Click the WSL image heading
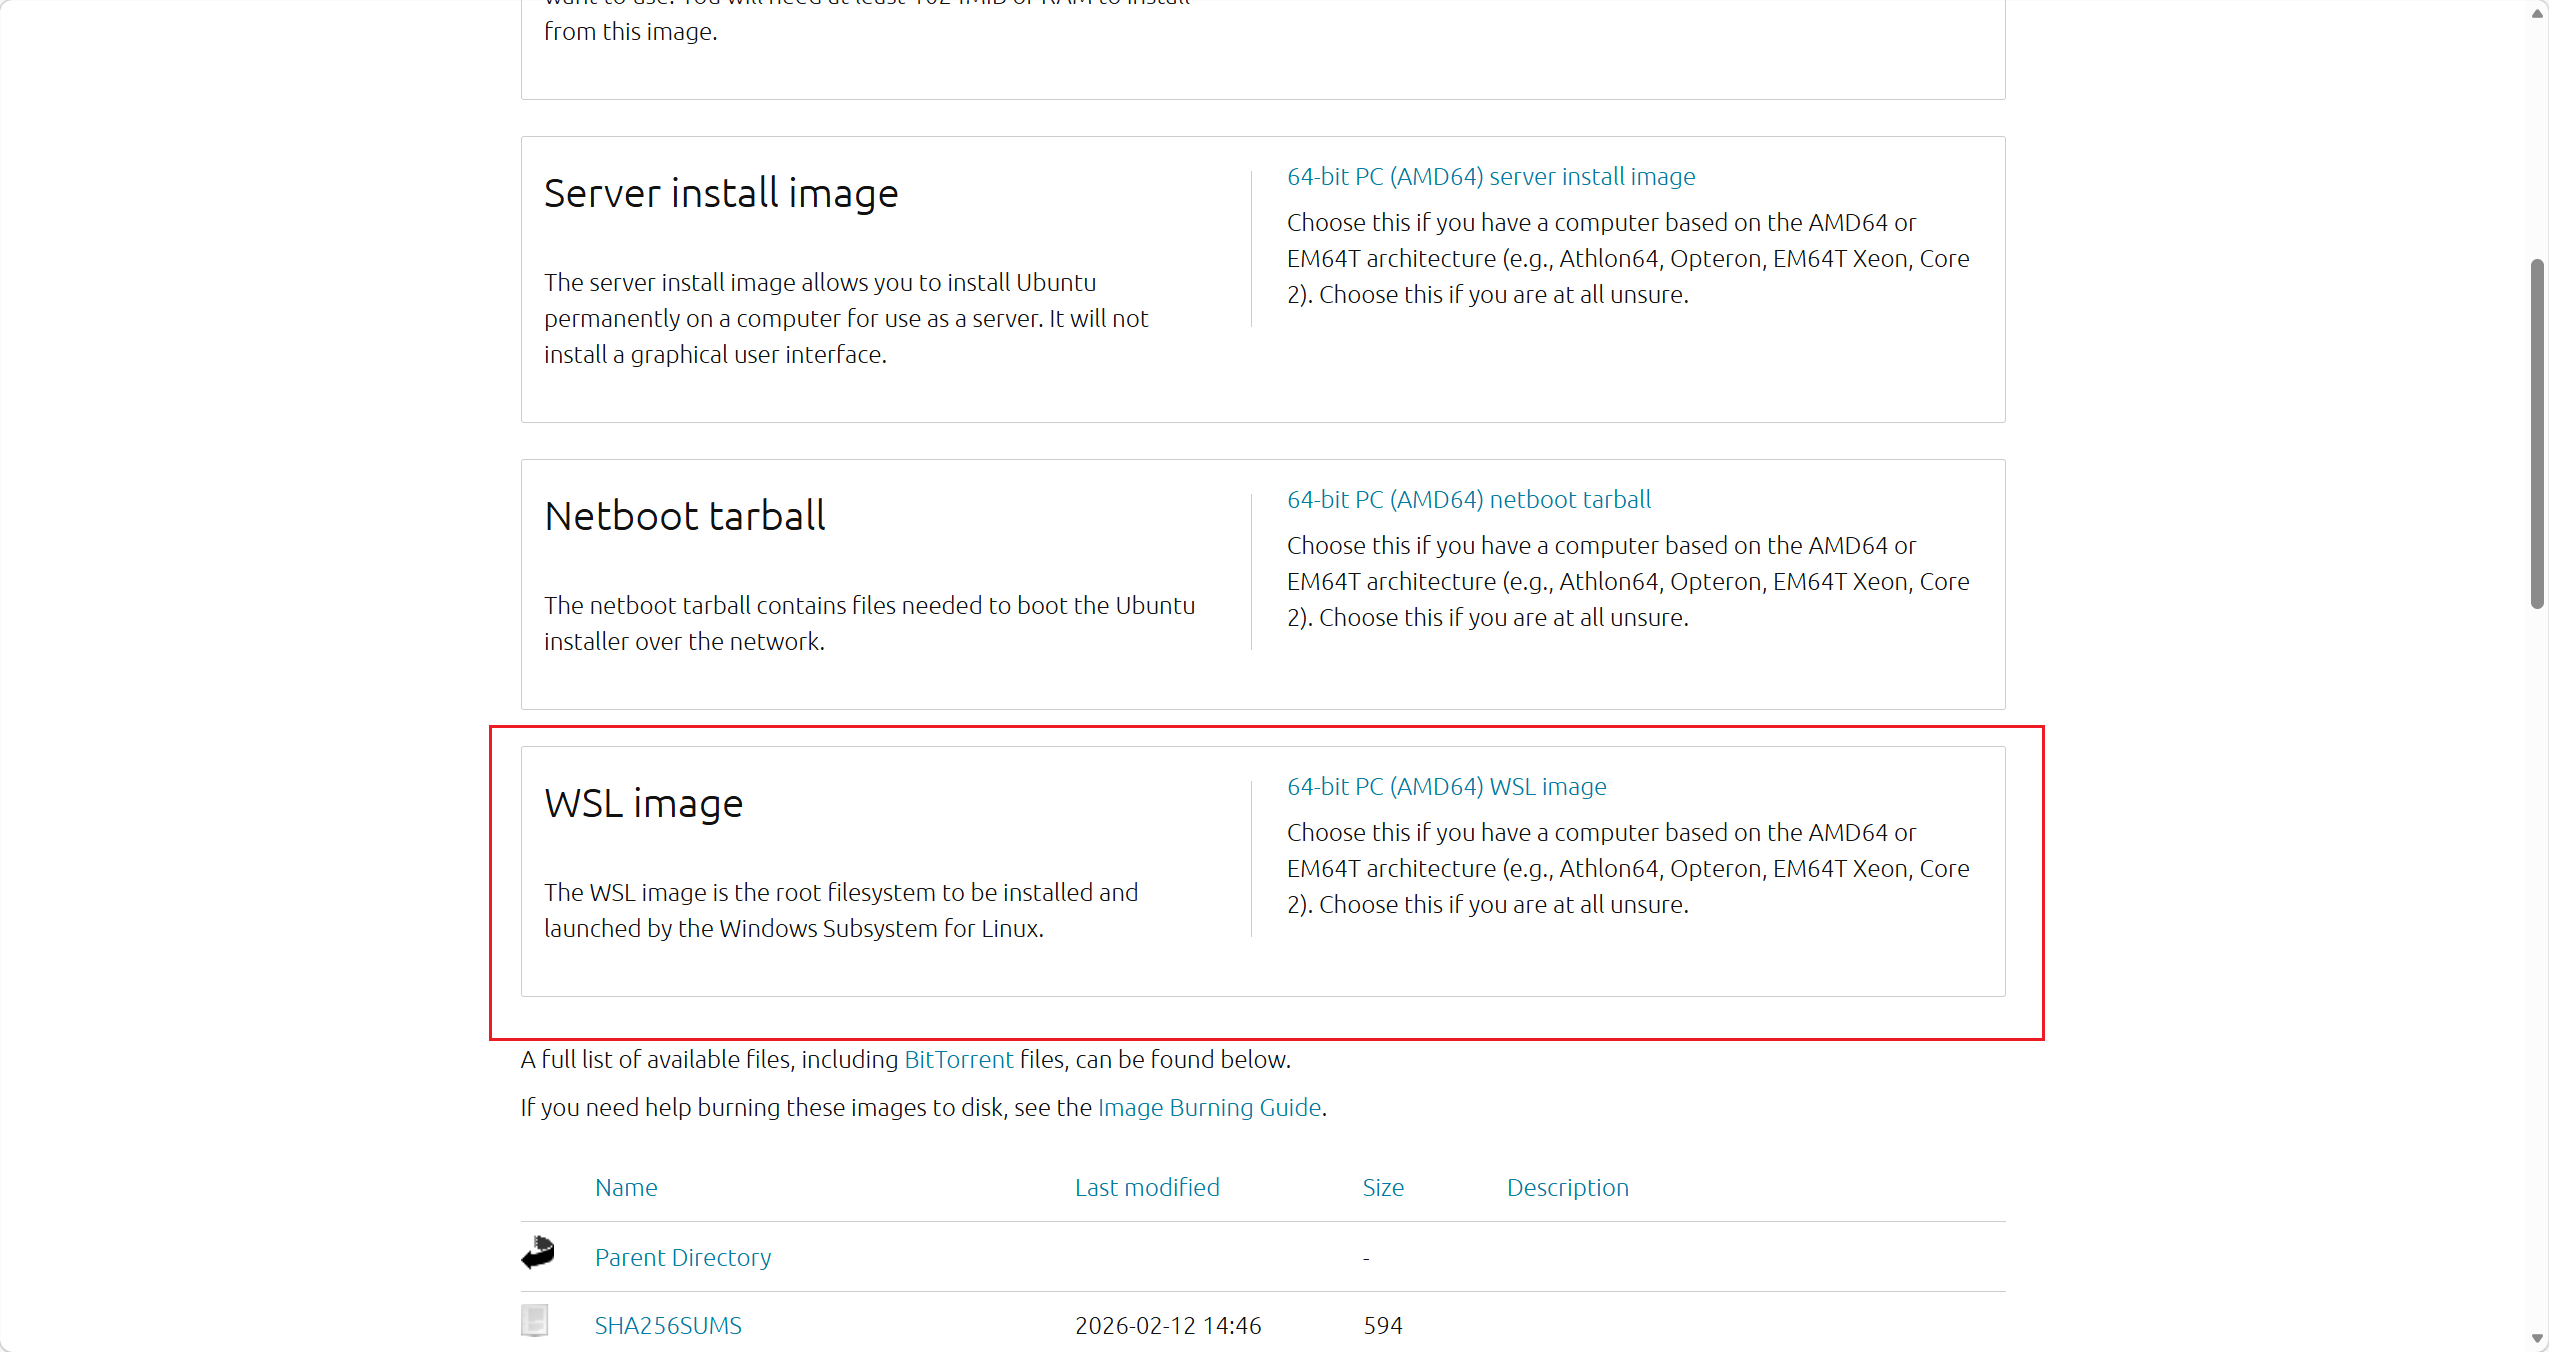 [643, 804]
